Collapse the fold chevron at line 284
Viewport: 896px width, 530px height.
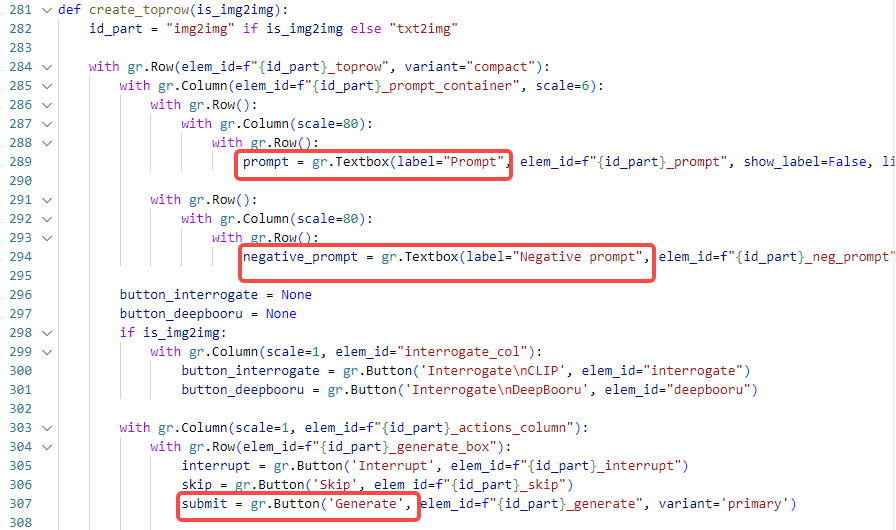pos(47,67)
